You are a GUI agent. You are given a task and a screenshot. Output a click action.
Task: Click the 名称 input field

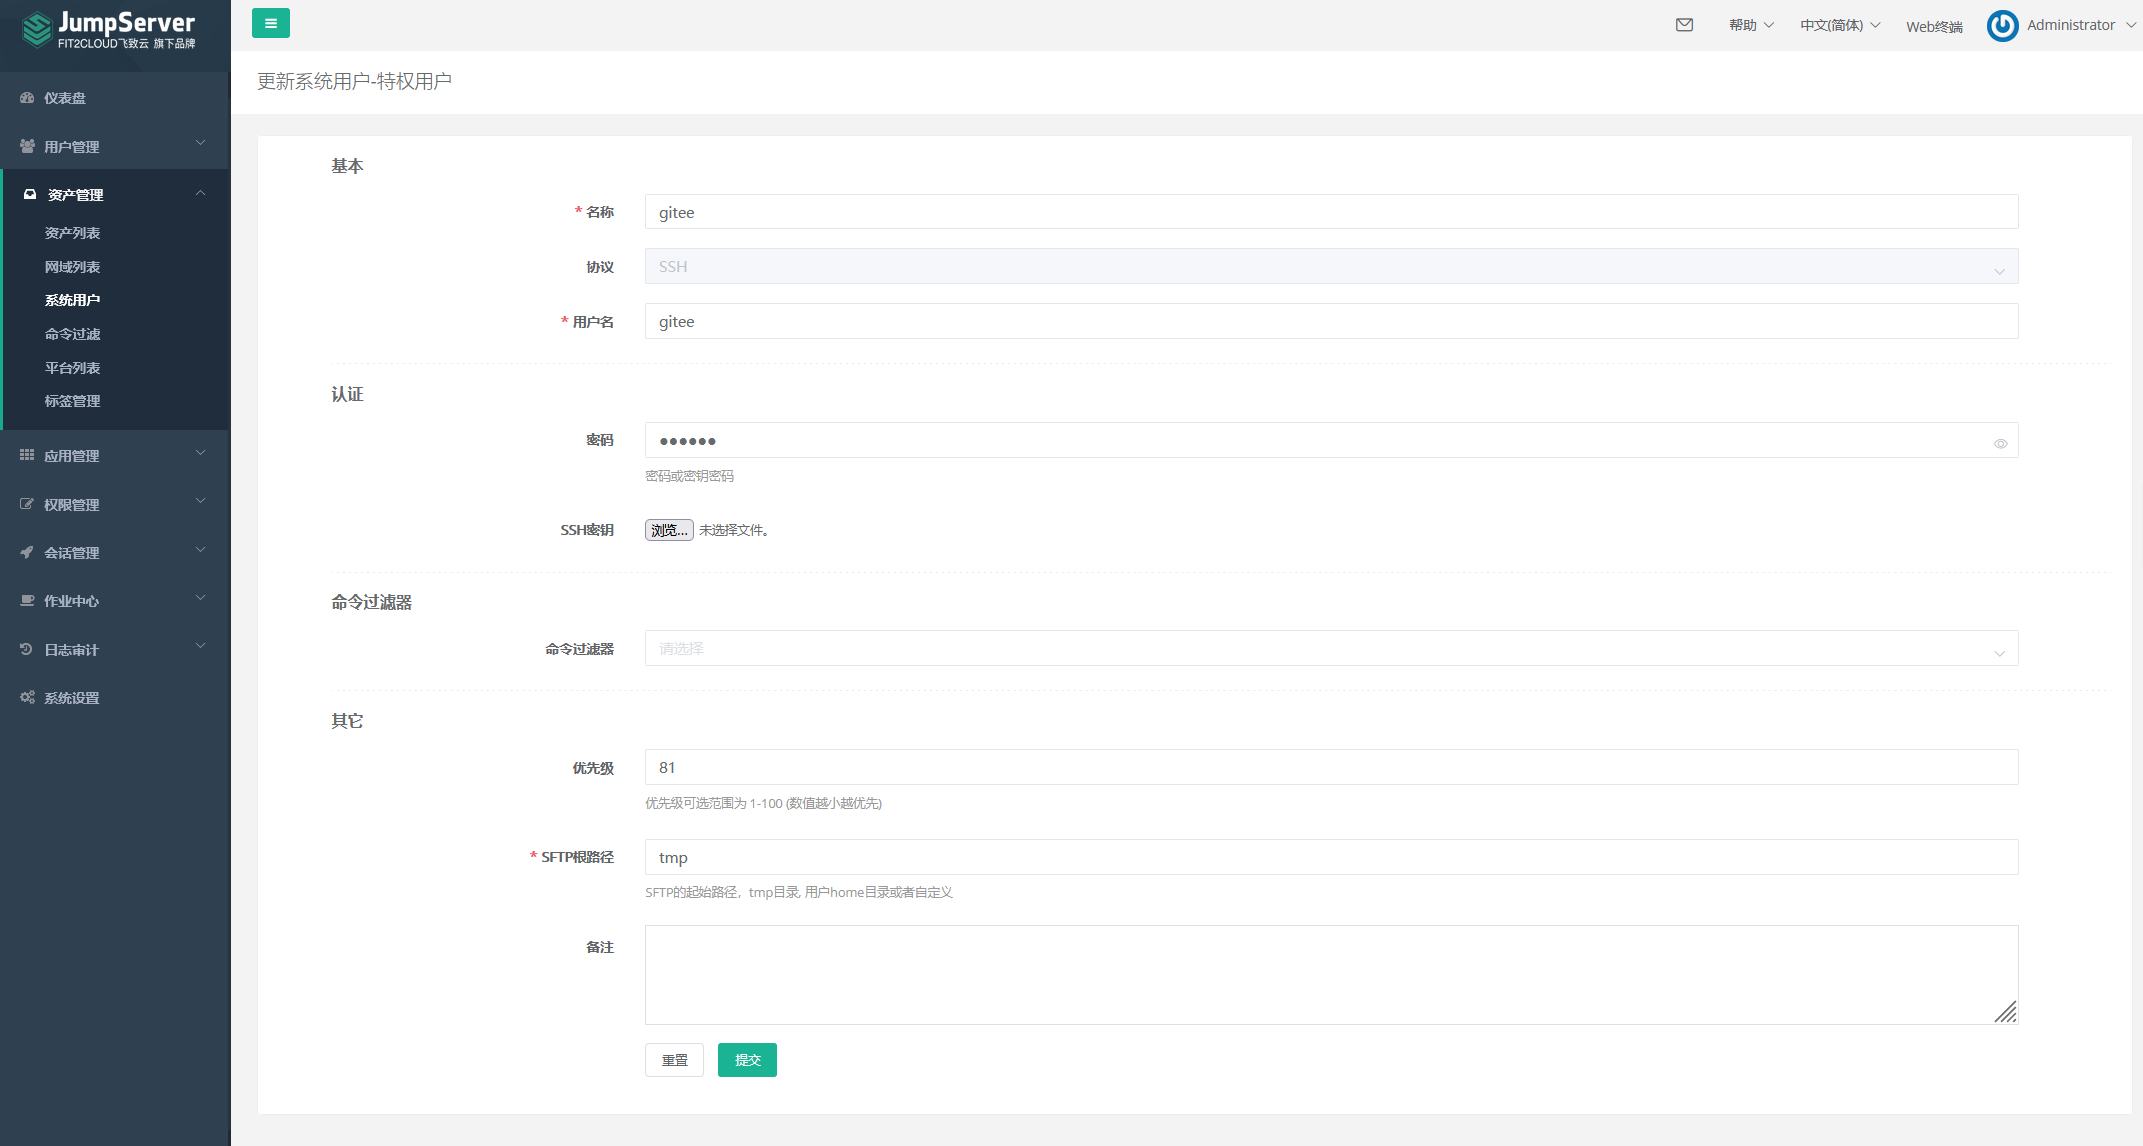pos(1331,212)
